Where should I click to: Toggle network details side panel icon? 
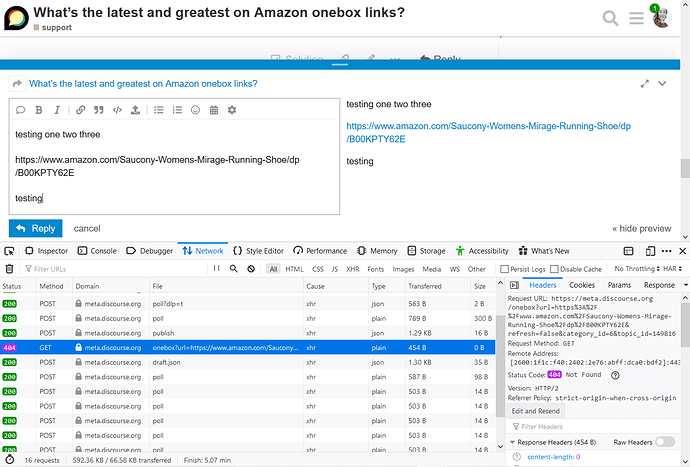514,285
